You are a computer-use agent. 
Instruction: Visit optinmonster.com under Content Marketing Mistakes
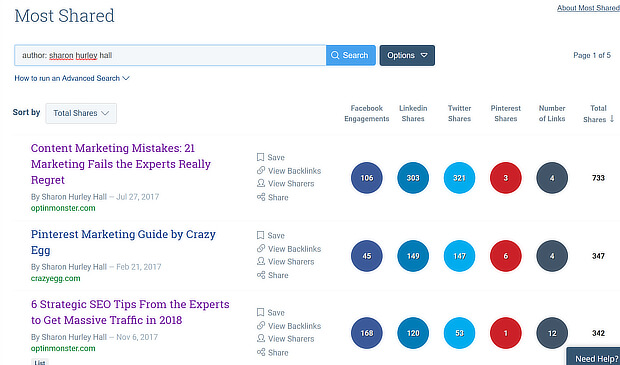pyautogui.click(x=63, y=208)
